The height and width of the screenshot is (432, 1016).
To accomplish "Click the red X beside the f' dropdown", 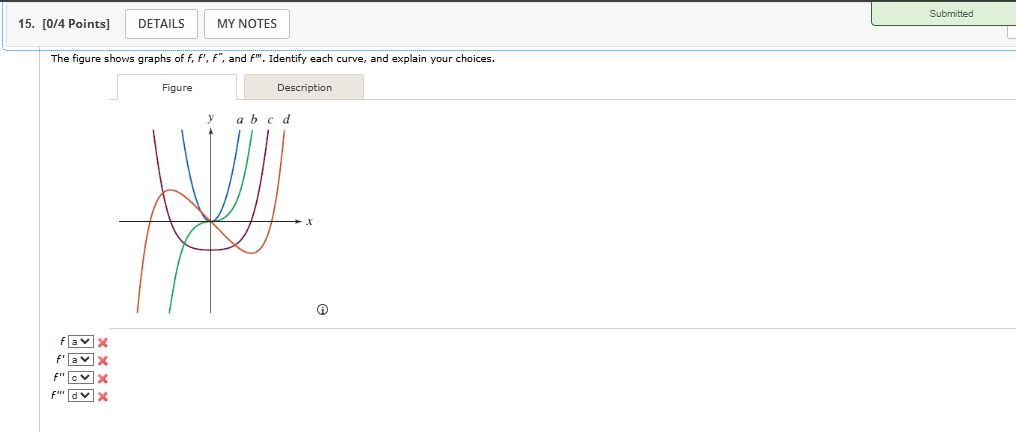I will point(102,361).
